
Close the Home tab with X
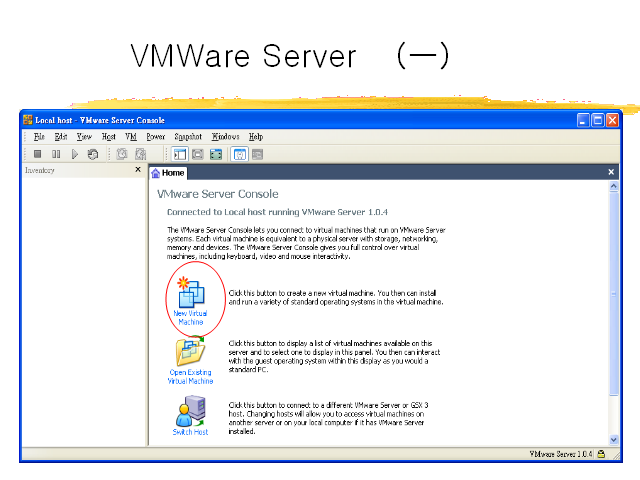click(x=611, y=172)
